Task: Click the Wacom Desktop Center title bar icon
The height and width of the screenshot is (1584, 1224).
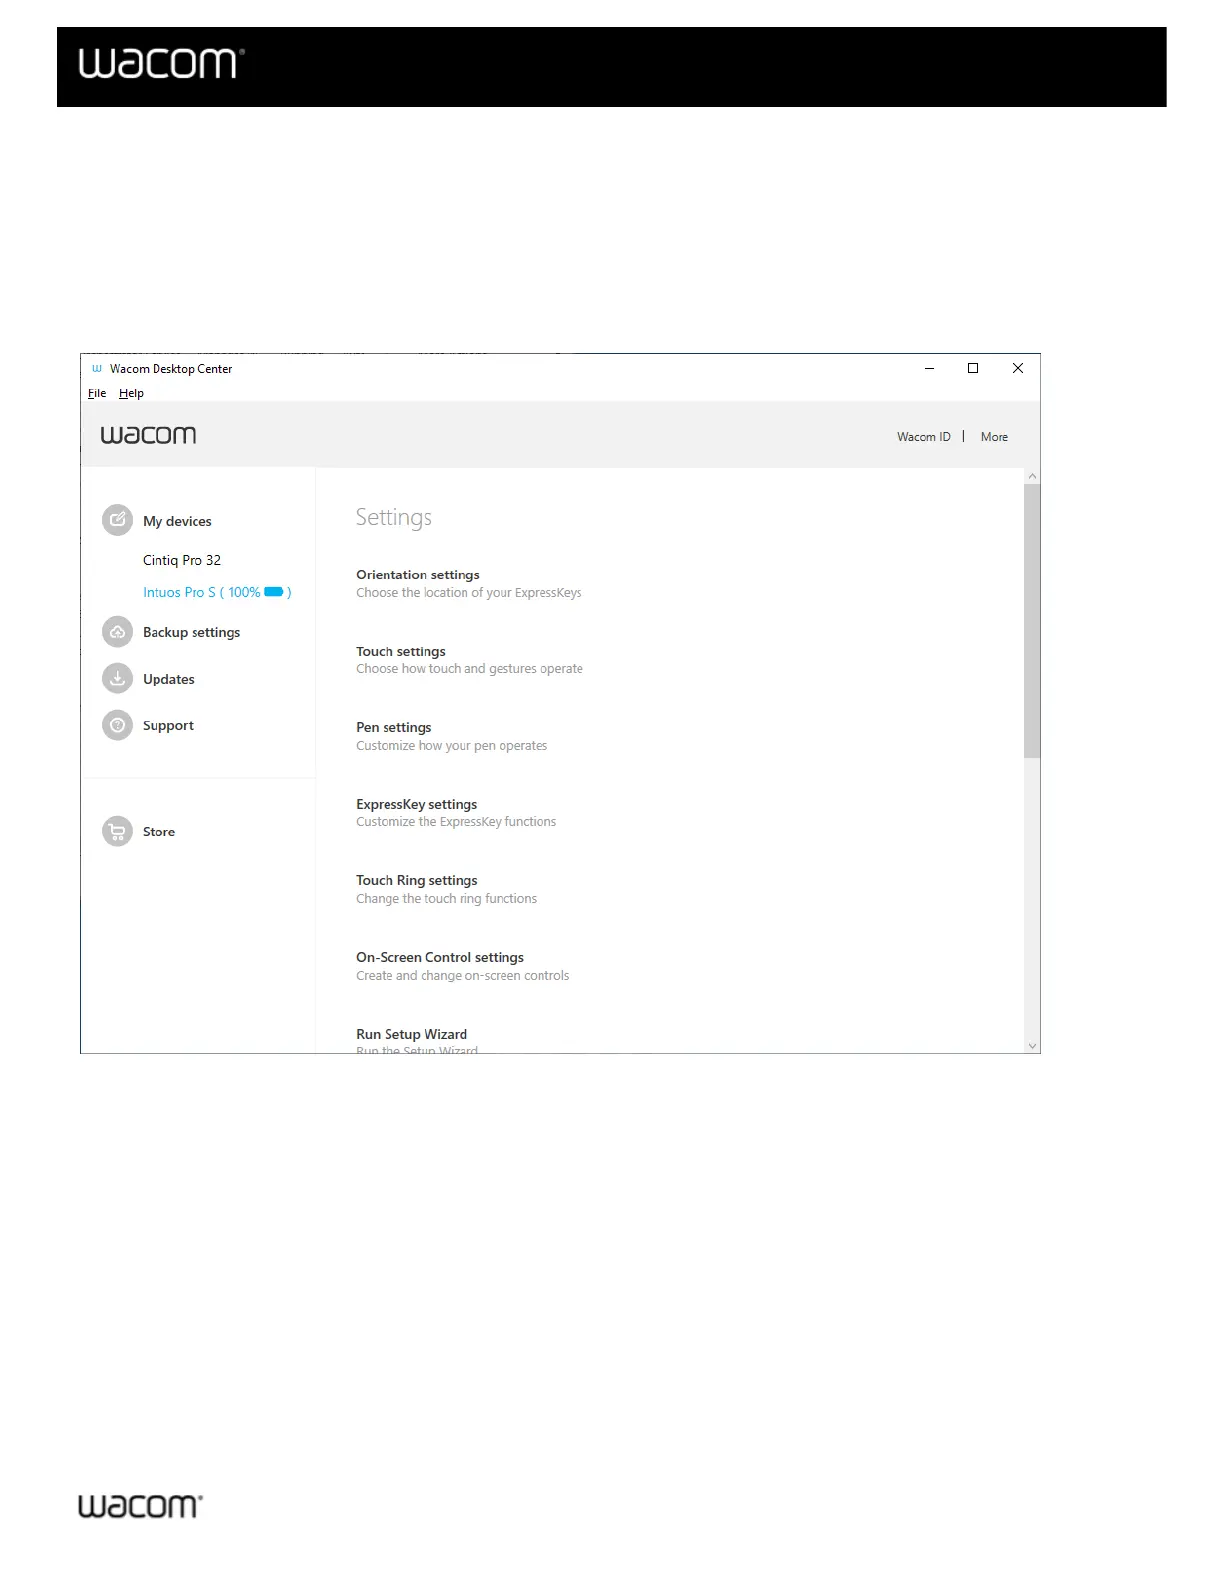Action: coord(97,369)
